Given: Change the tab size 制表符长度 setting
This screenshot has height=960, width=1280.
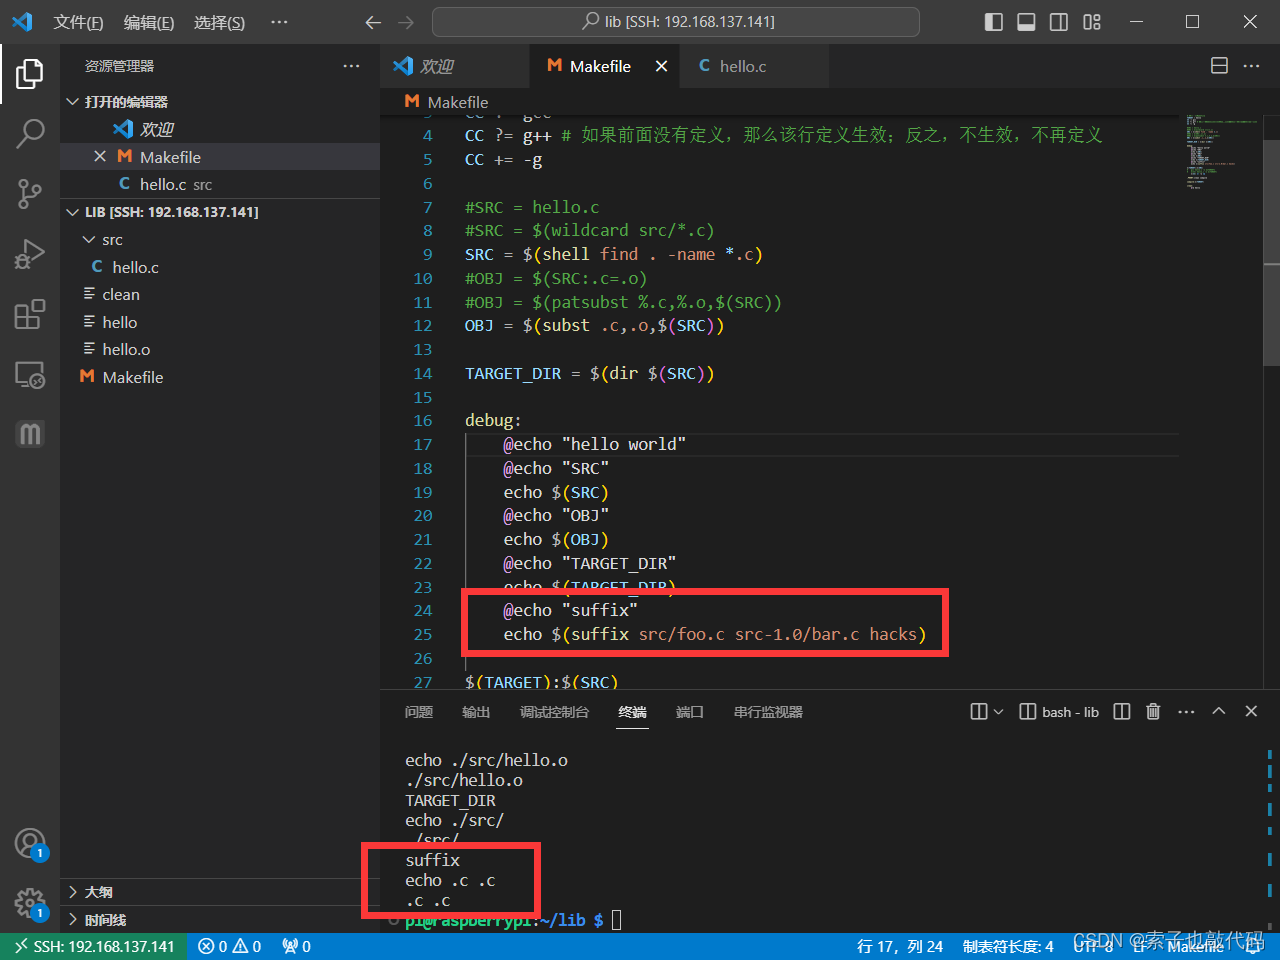Looking at the screenshot, I should [1008, 946].
